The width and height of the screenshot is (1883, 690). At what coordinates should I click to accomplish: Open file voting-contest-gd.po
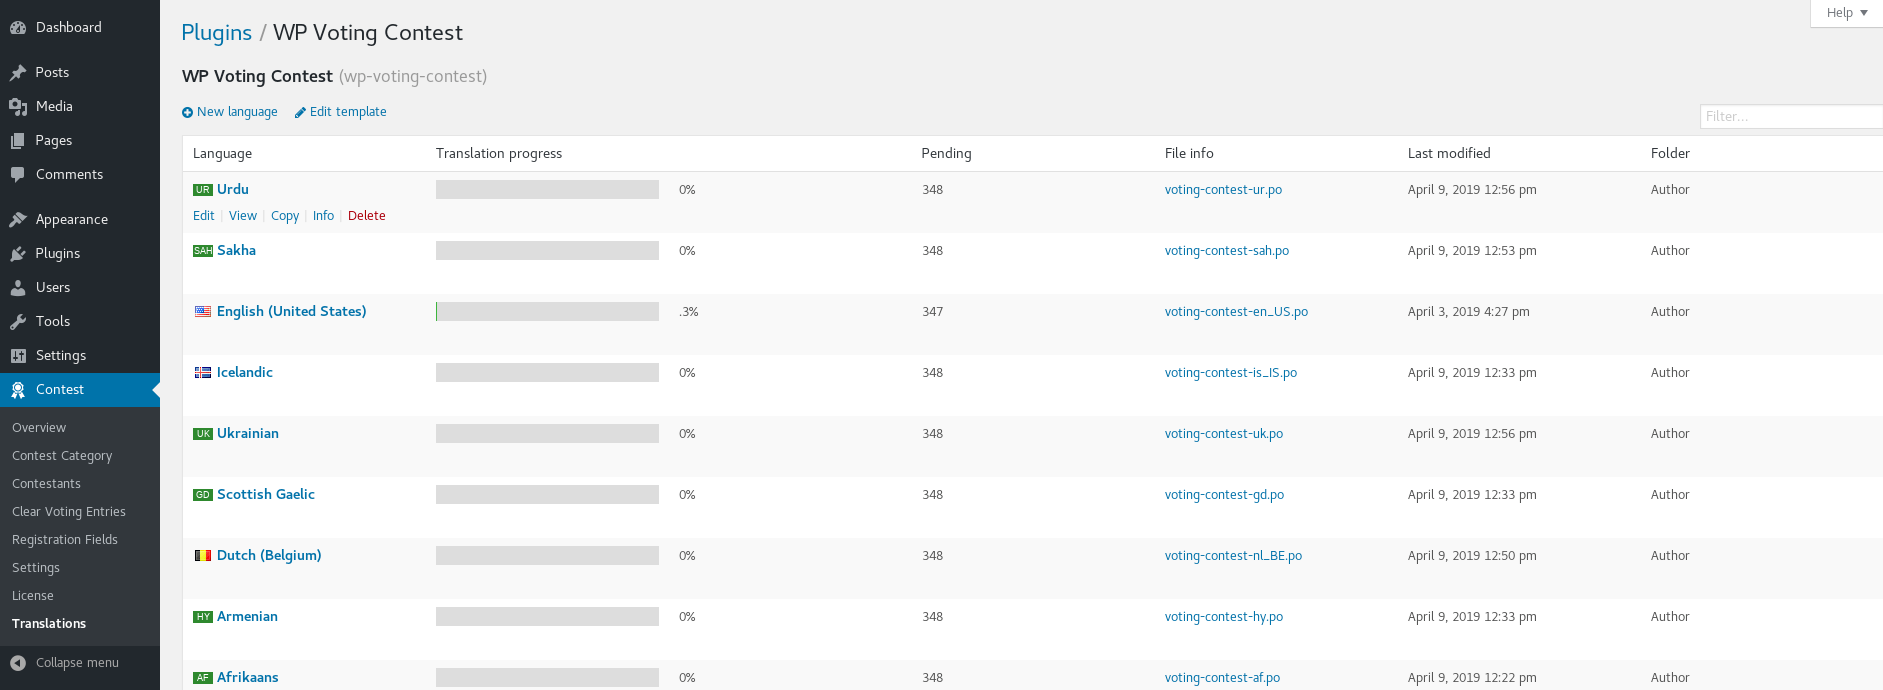pos(1224,495)
